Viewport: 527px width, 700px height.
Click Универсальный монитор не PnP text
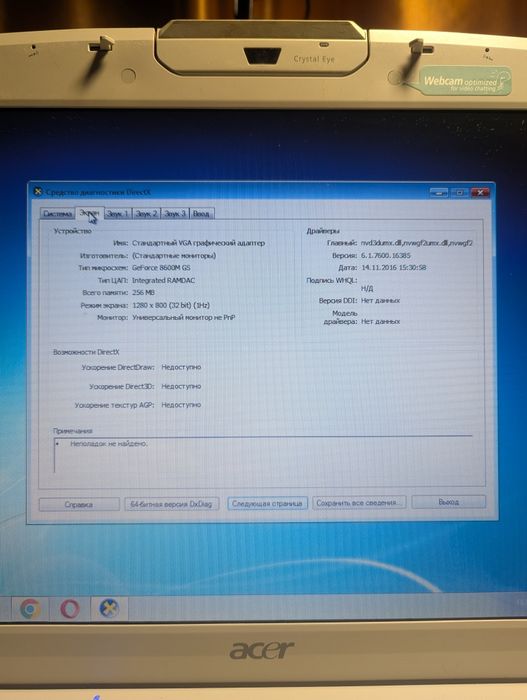coord(184,318)
